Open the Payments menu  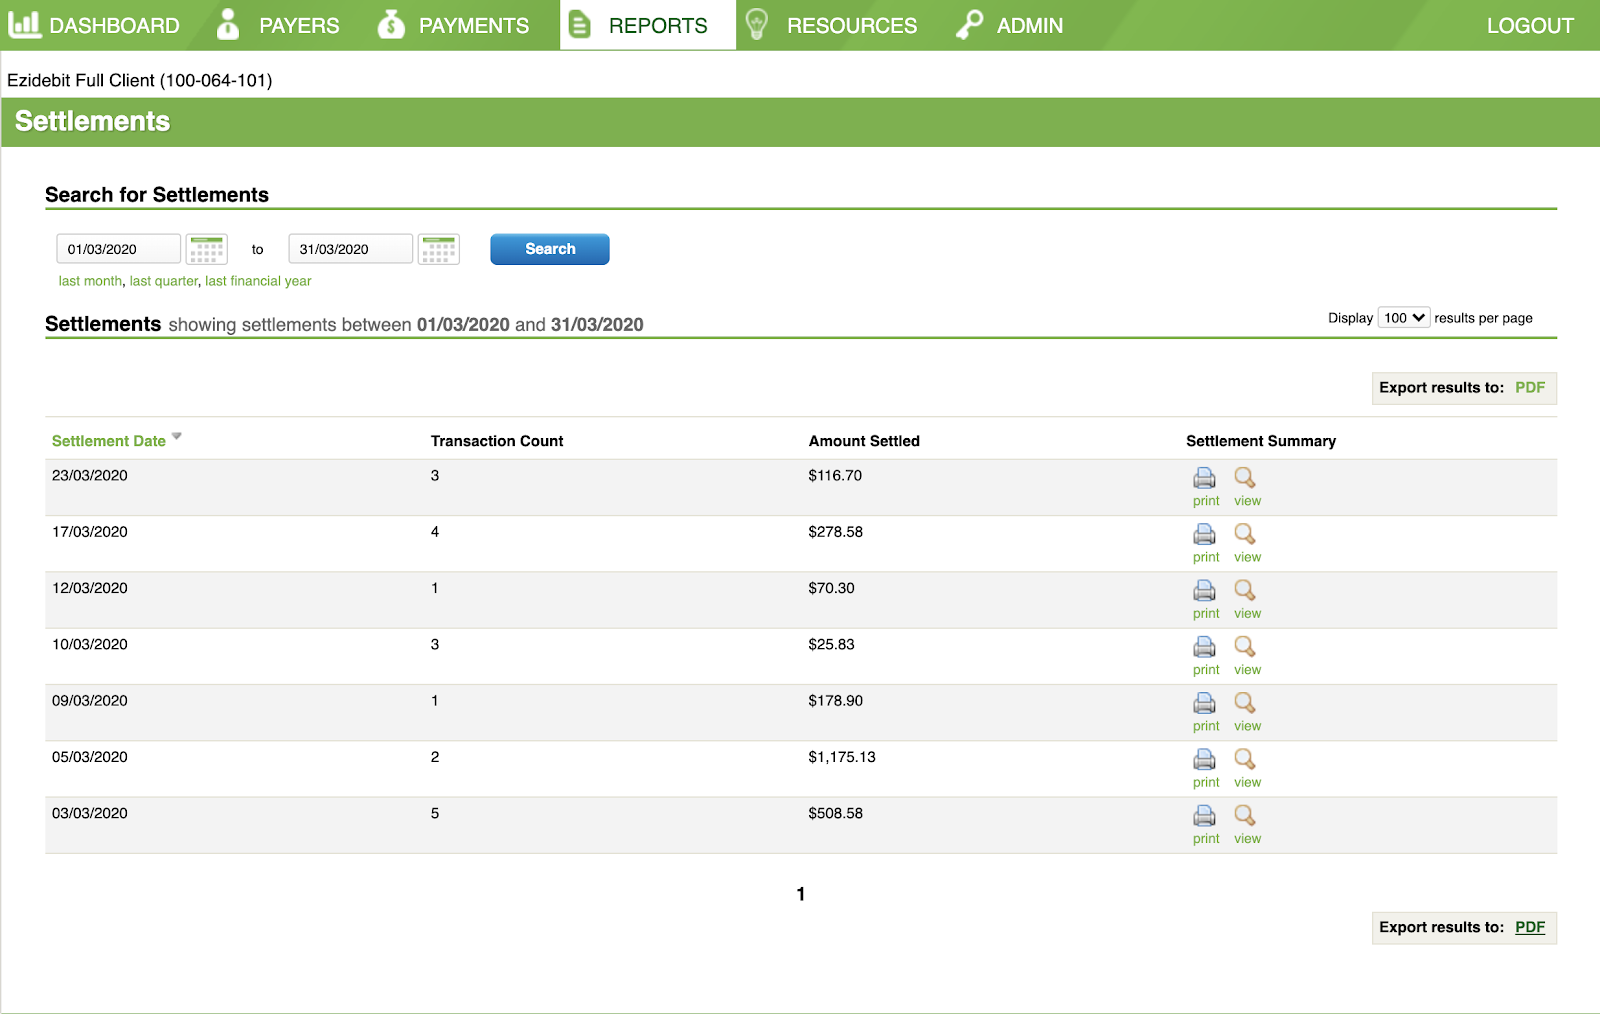pyautogui.click(x=453, y=25)
